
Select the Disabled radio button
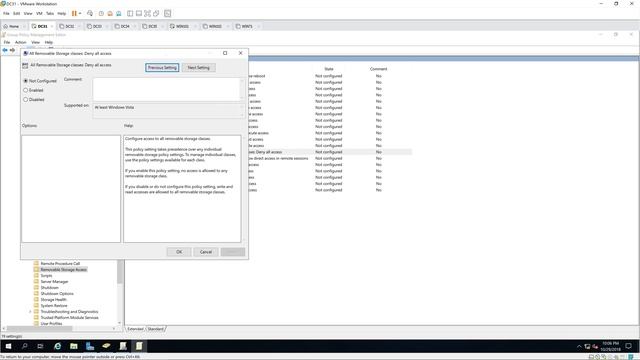pyautogui.click(x=26, y=100)
